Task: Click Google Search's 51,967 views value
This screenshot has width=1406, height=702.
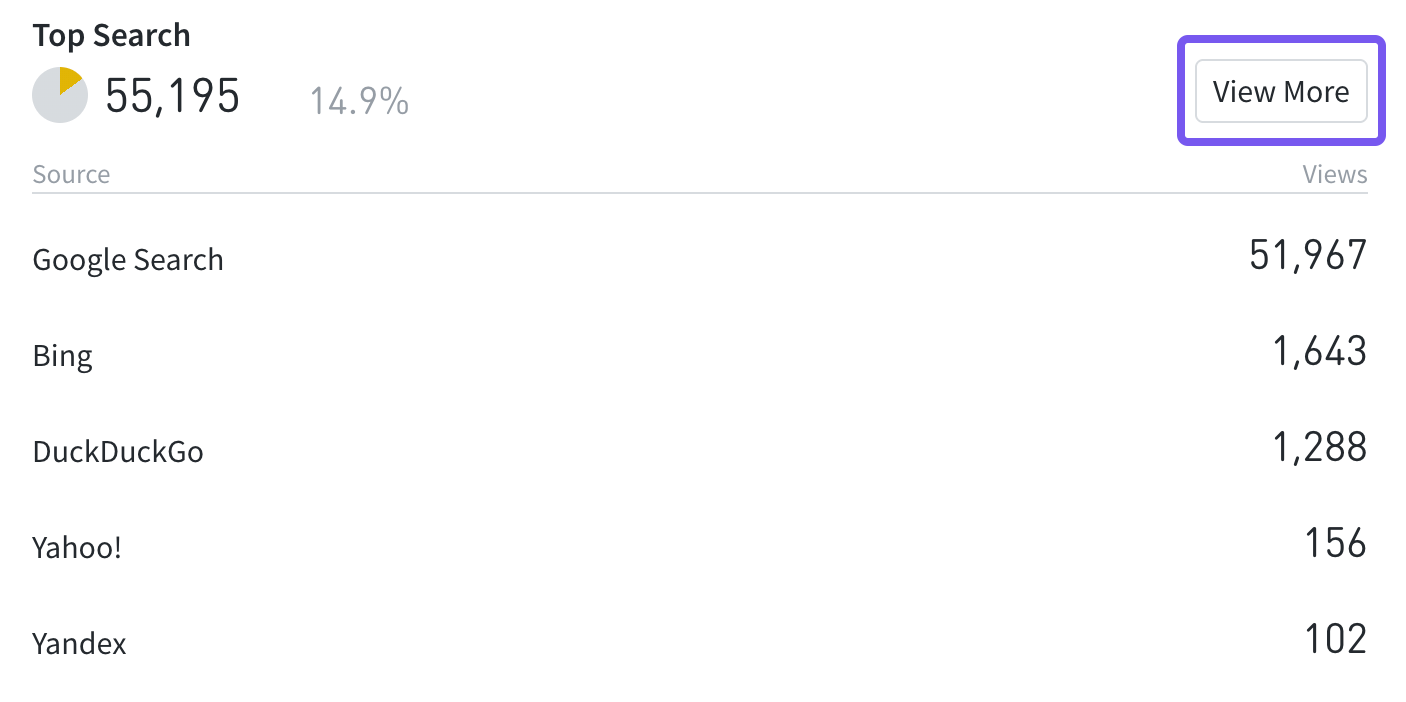Action: (x=1307, y=256)
